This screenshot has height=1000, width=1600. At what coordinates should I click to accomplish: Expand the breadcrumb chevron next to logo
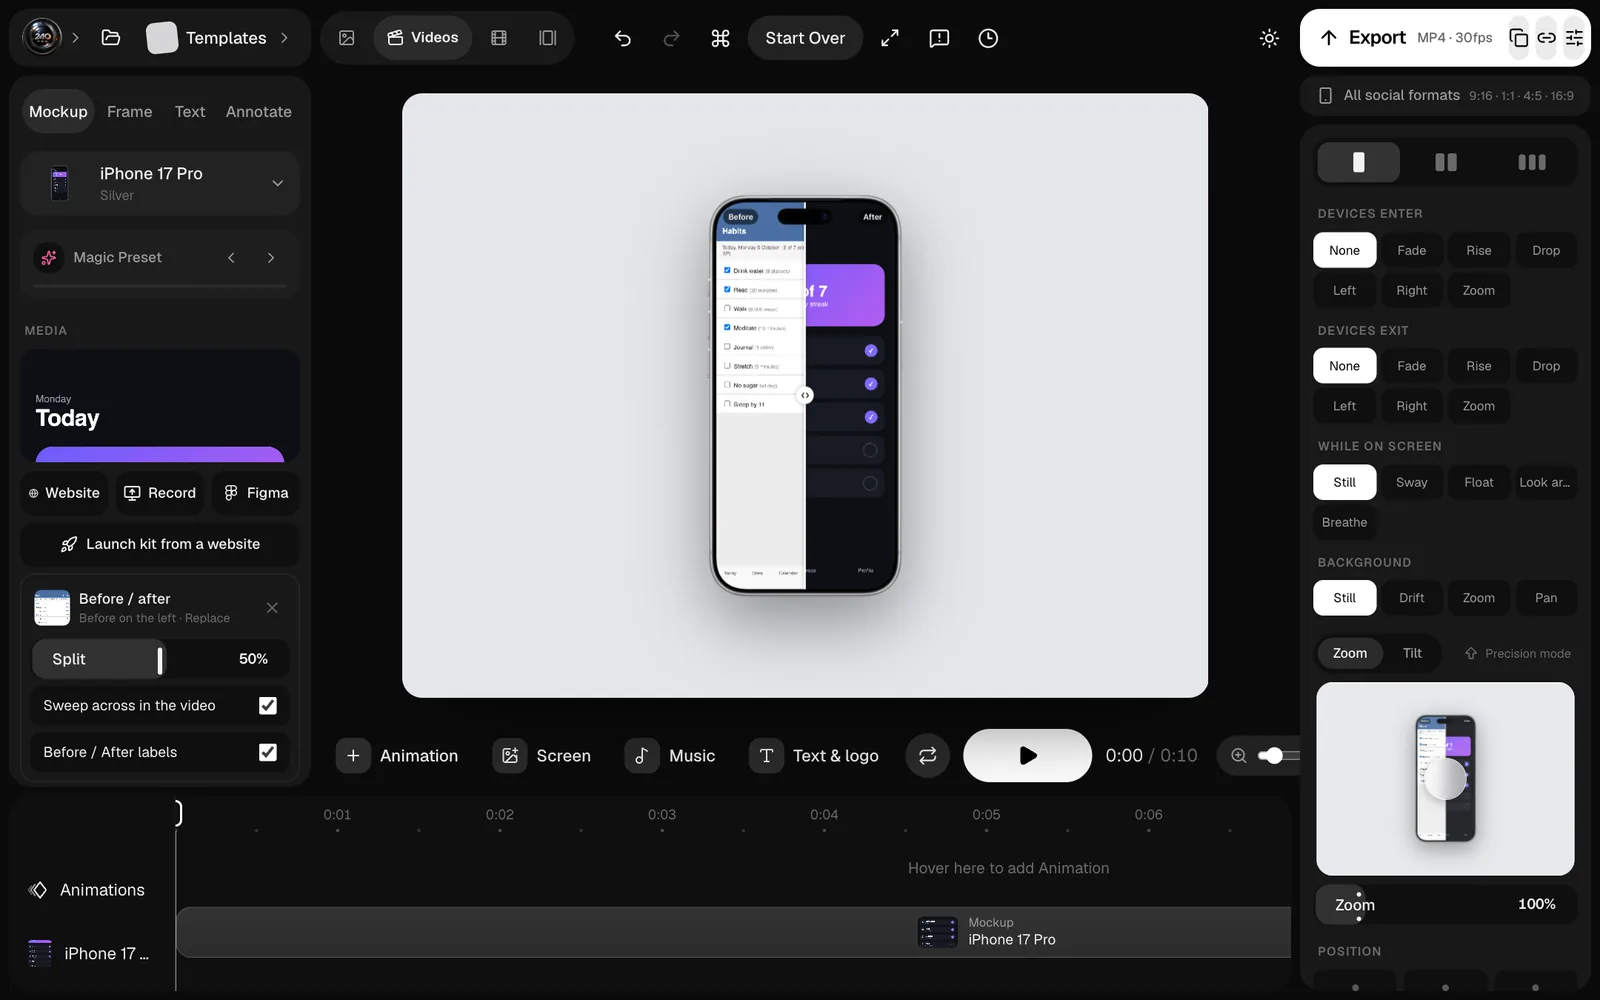tap(75, 38)
